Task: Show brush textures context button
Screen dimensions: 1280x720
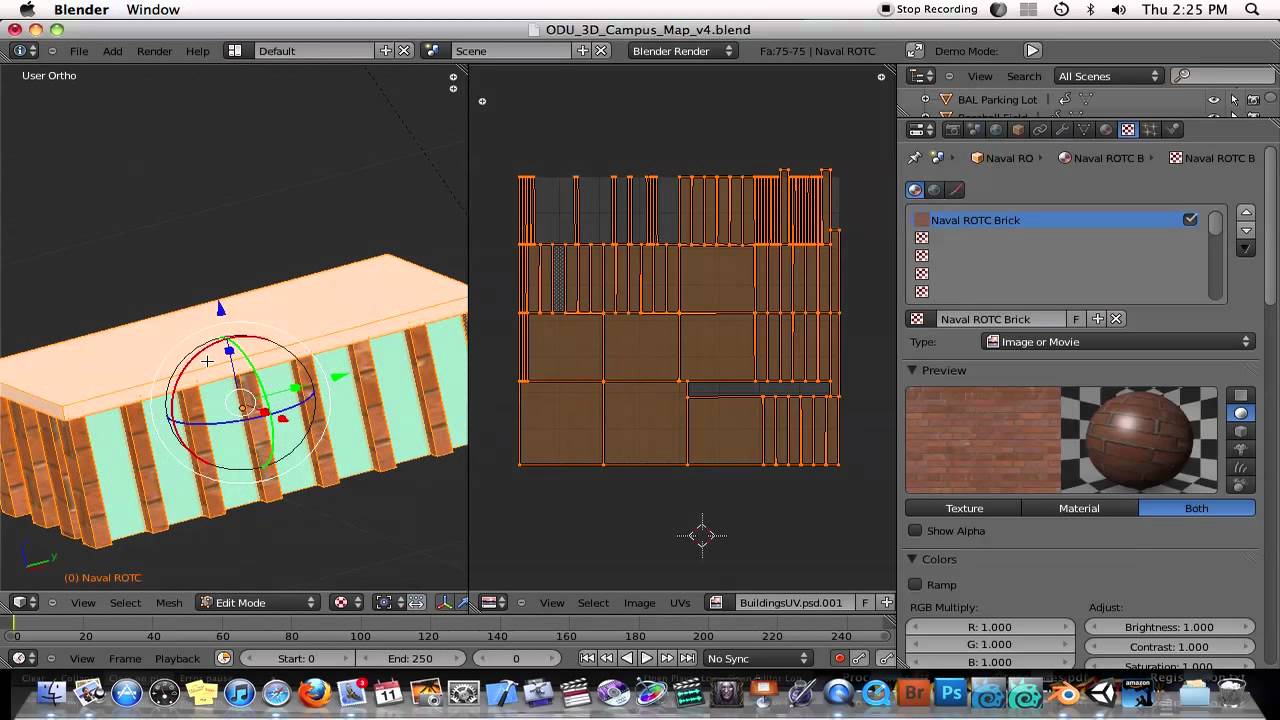Action: click(x=956, y=190)
